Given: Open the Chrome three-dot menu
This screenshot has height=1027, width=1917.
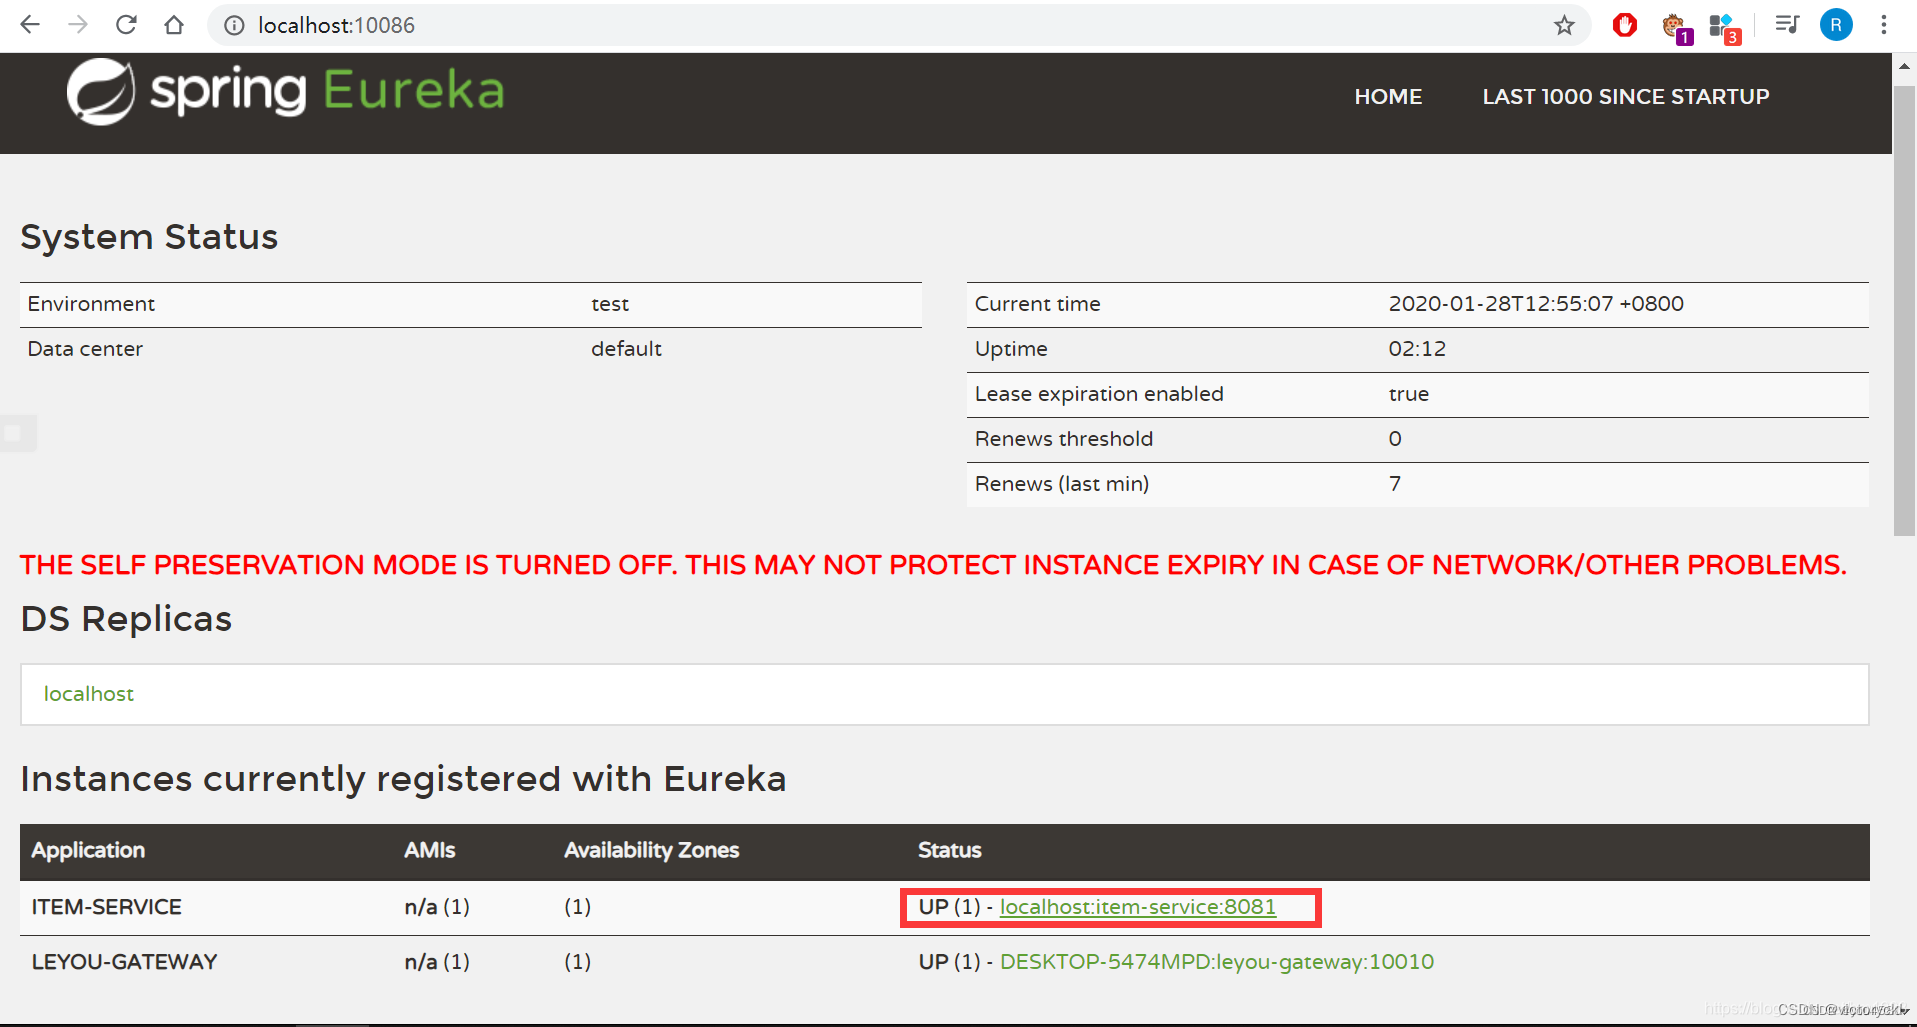Looking at the screenshot, I should pyautogui.click(x=1883, y=25).
